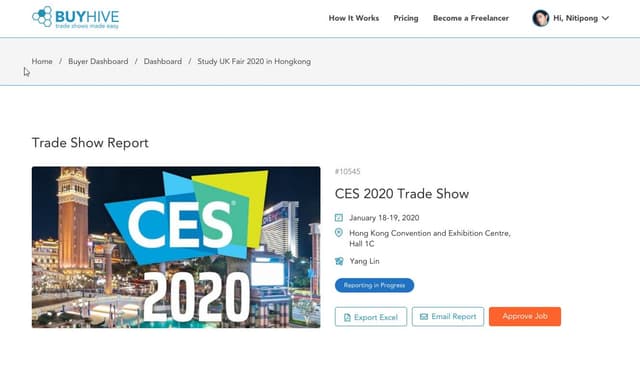
Task: Click the BuyHive logo
Action: point(76,17)
